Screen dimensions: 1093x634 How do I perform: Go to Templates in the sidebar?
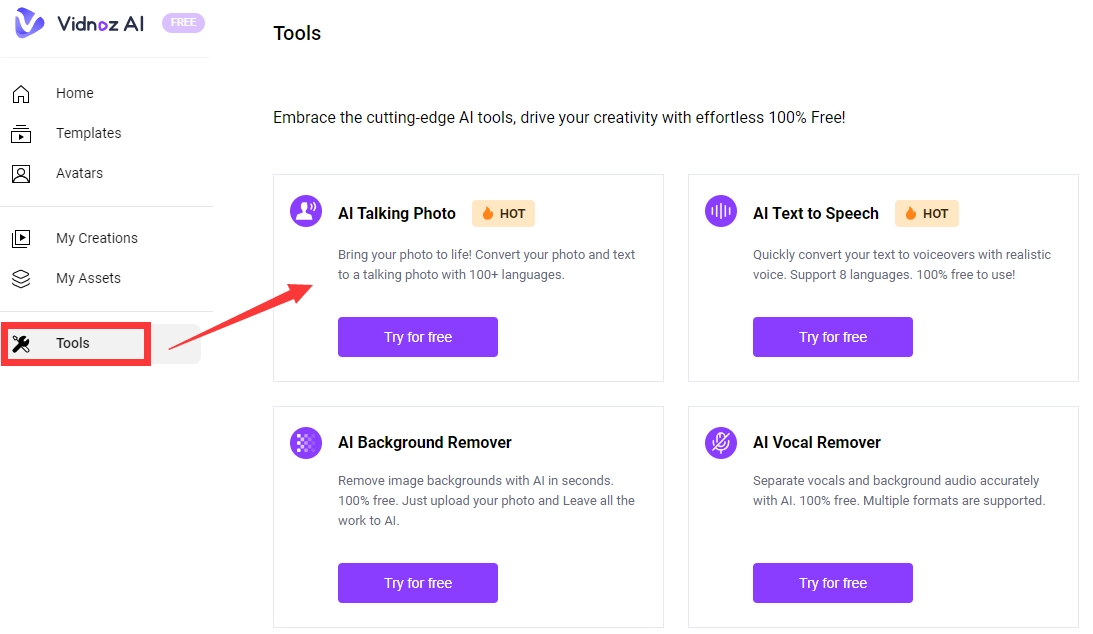pyautogui.click(x=88, y=133)
